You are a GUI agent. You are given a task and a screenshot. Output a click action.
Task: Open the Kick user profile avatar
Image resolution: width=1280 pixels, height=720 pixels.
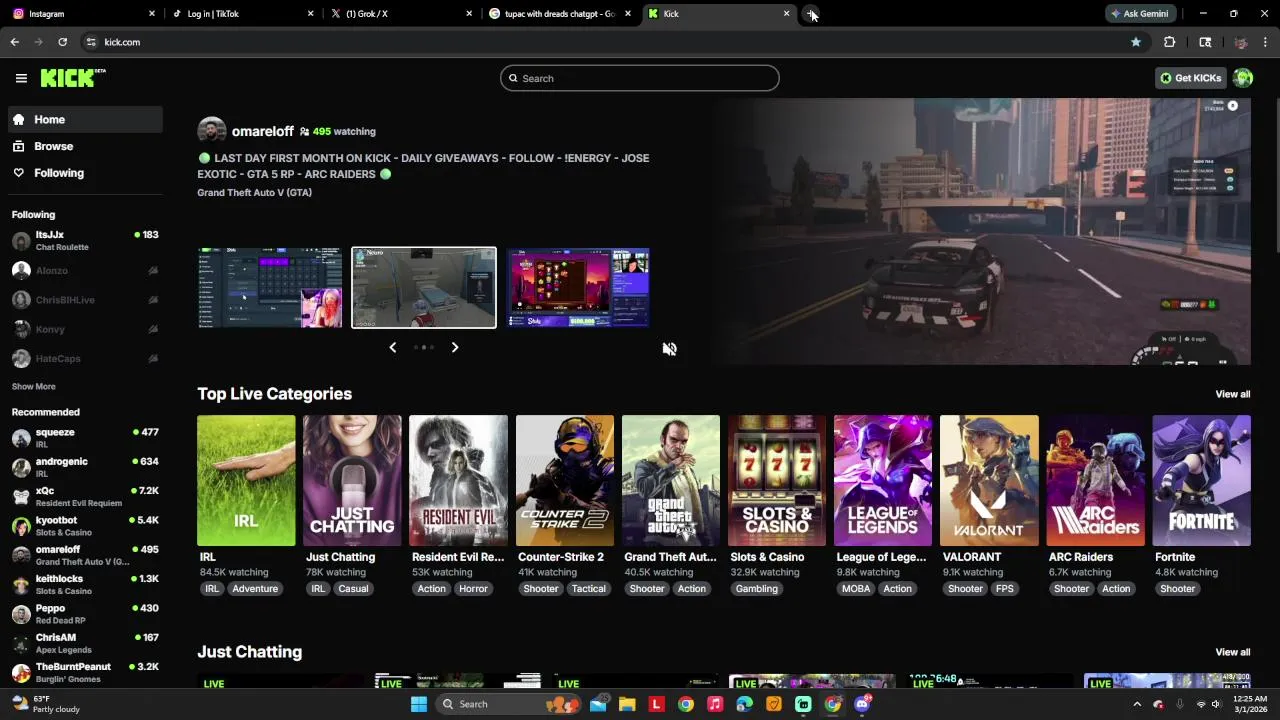coord(1243,78)
